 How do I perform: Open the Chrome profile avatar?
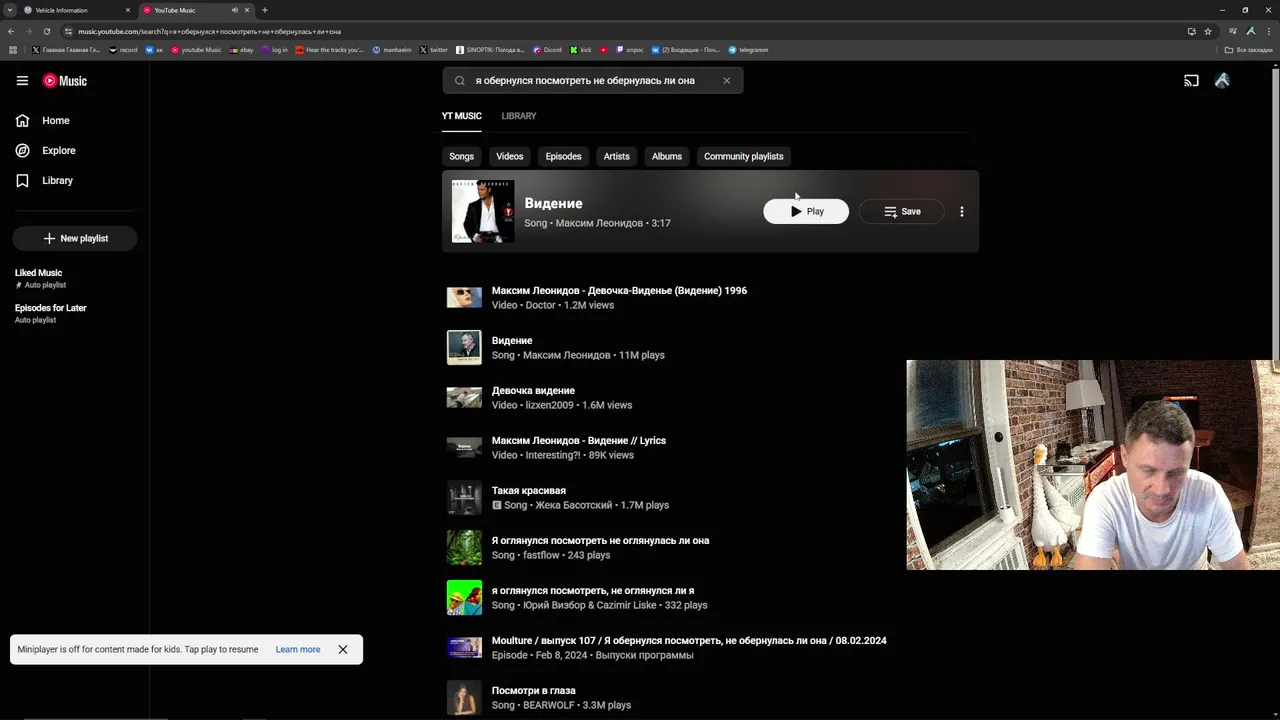pos(1251,31)
